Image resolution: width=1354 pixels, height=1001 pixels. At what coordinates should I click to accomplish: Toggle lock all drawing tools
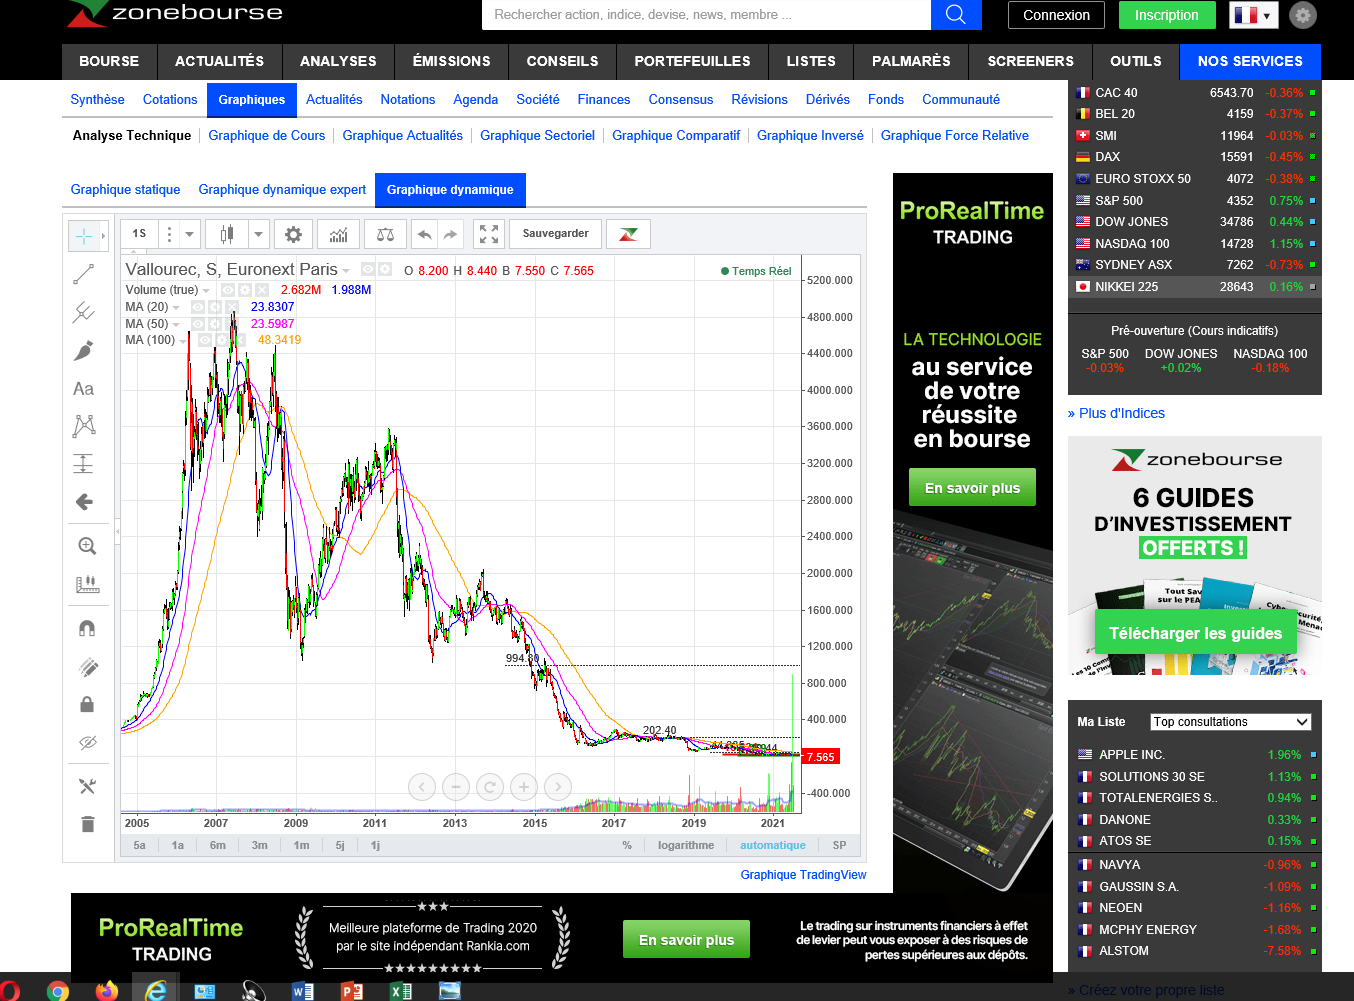point(87,704)
